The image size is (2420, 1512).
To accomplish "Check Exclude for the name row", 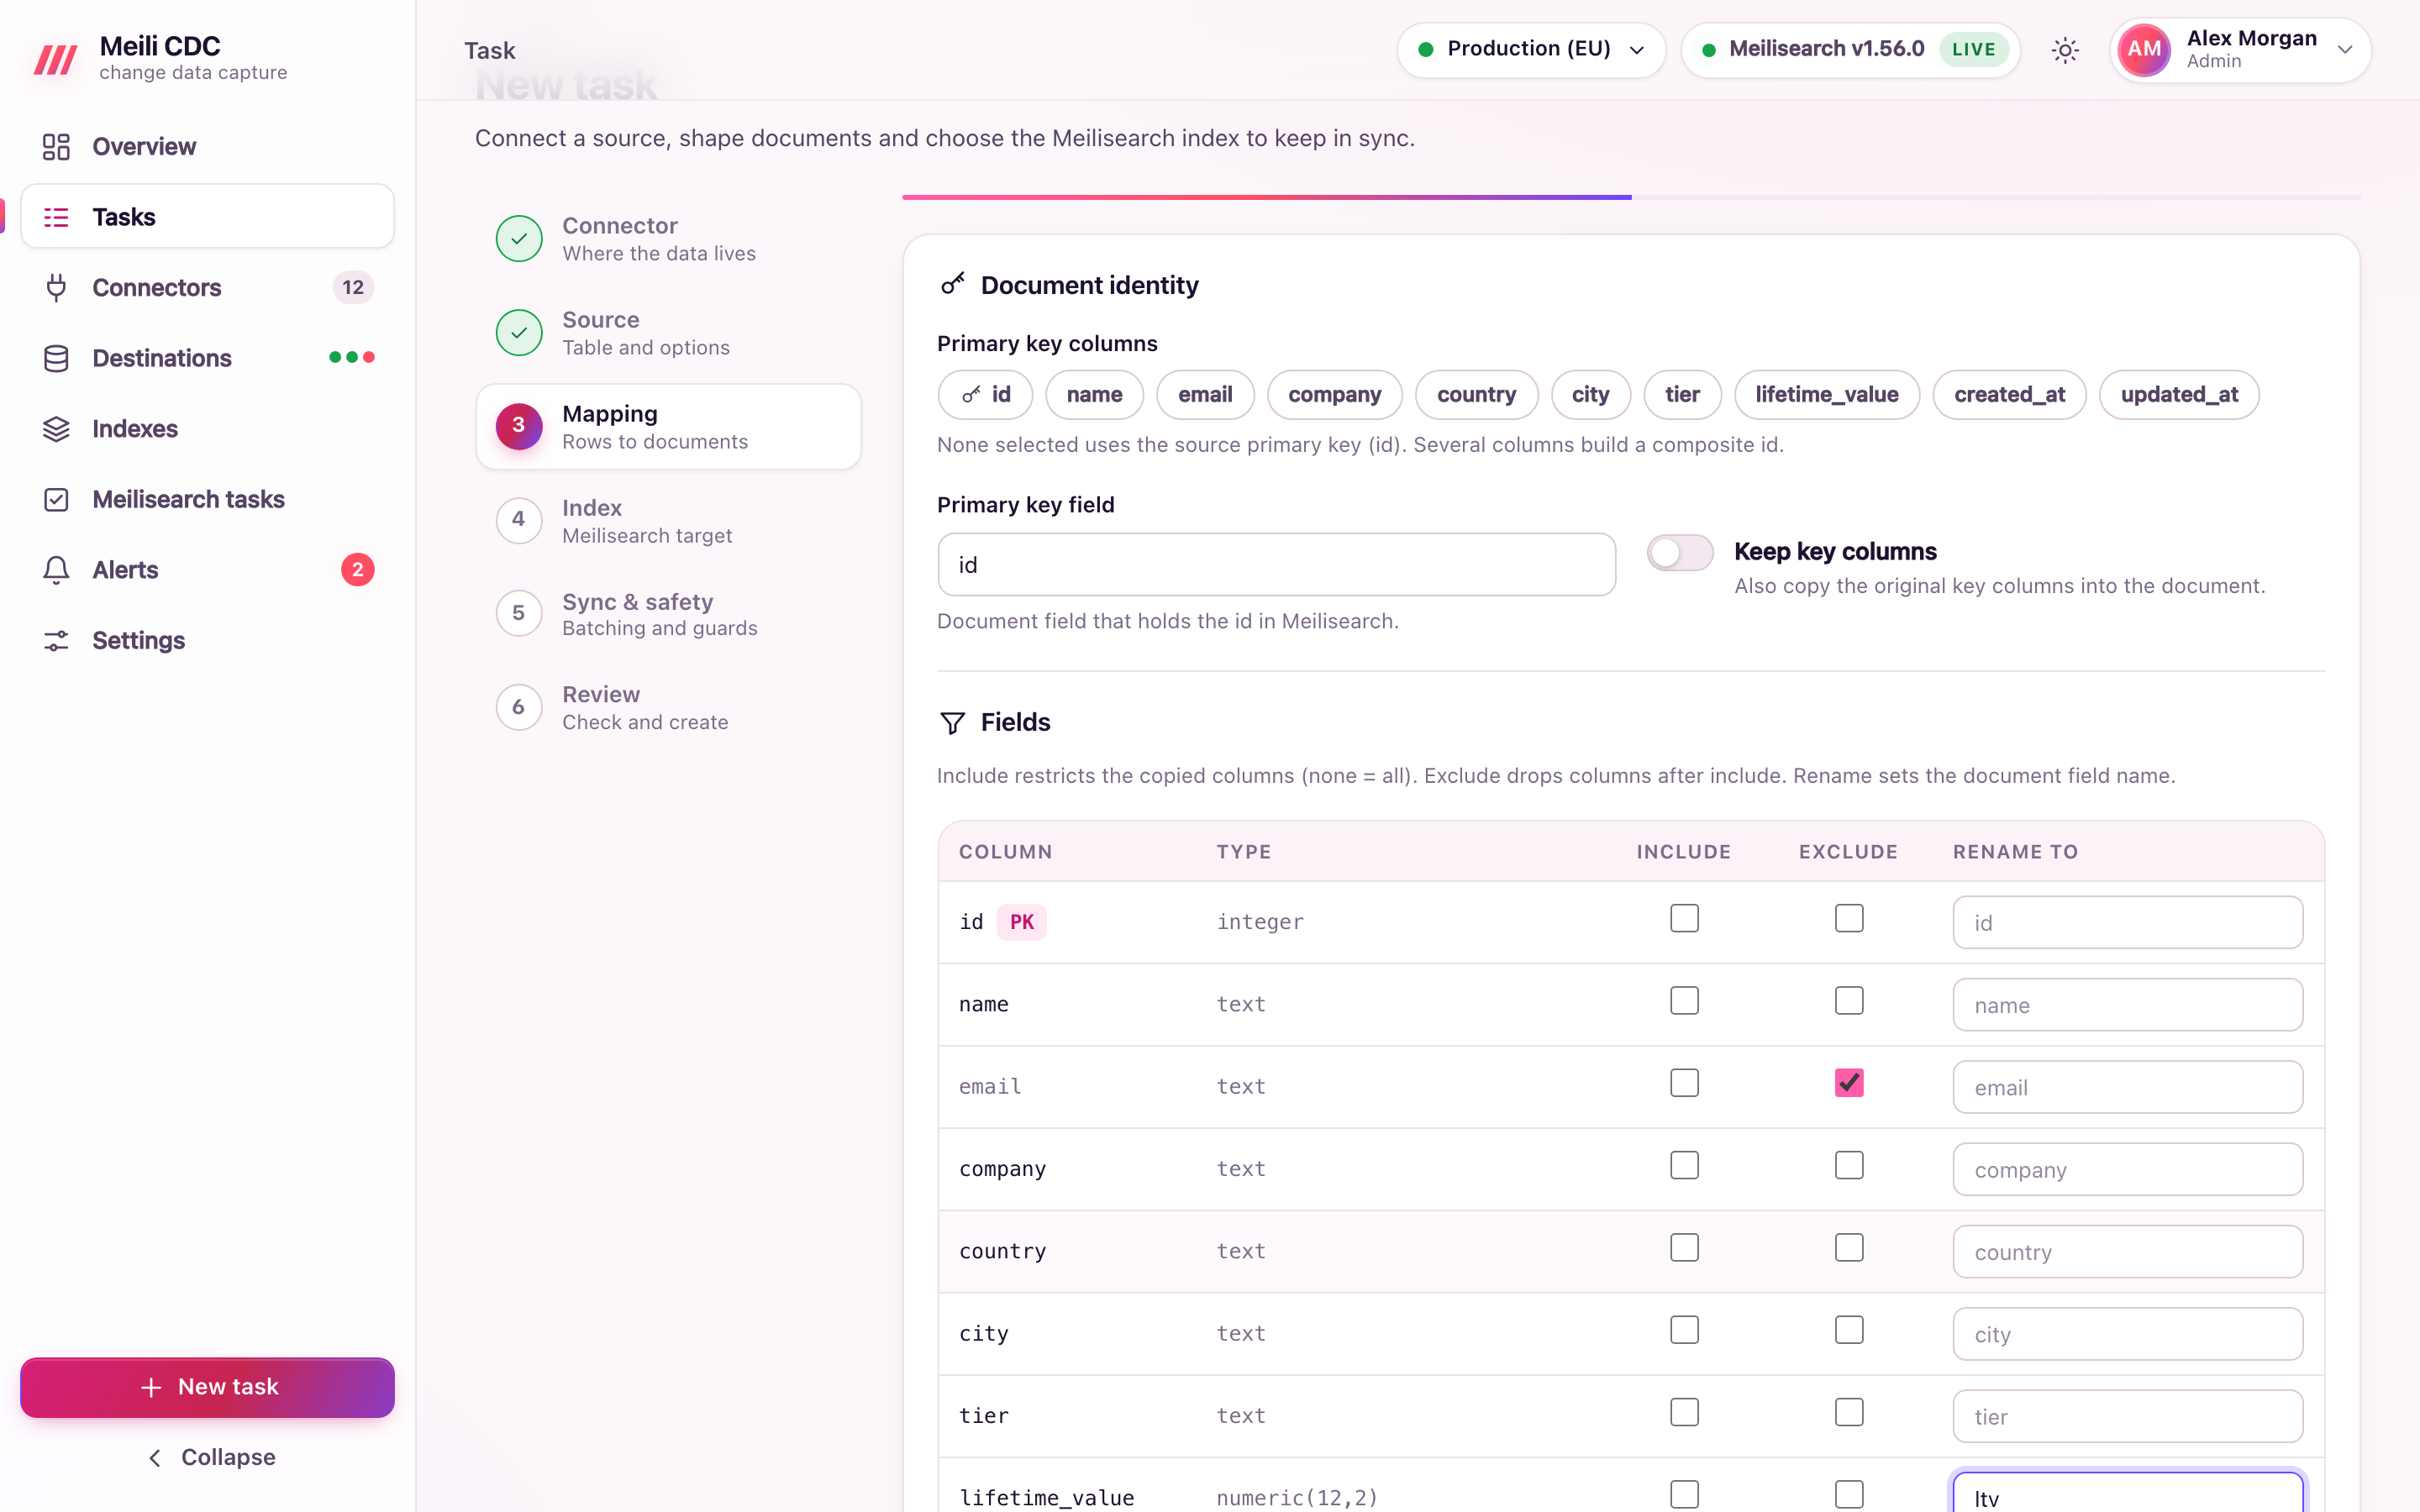I will [1849, 1001].
